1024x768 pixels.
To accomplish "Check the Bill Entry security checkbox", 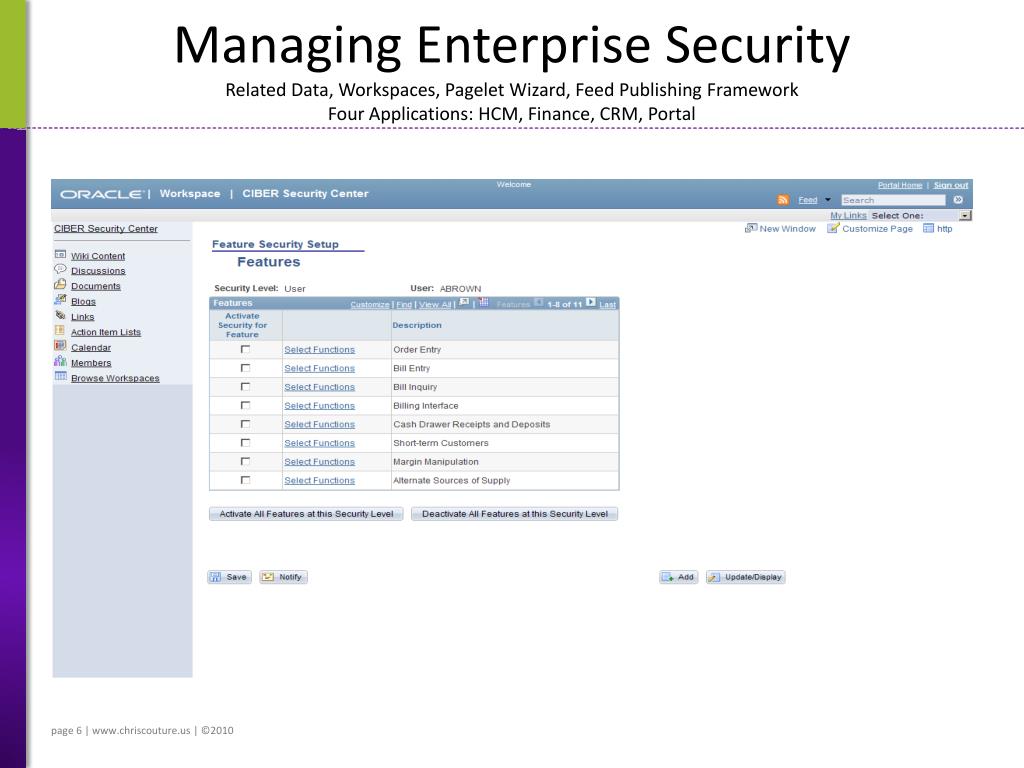I will 246,368.
